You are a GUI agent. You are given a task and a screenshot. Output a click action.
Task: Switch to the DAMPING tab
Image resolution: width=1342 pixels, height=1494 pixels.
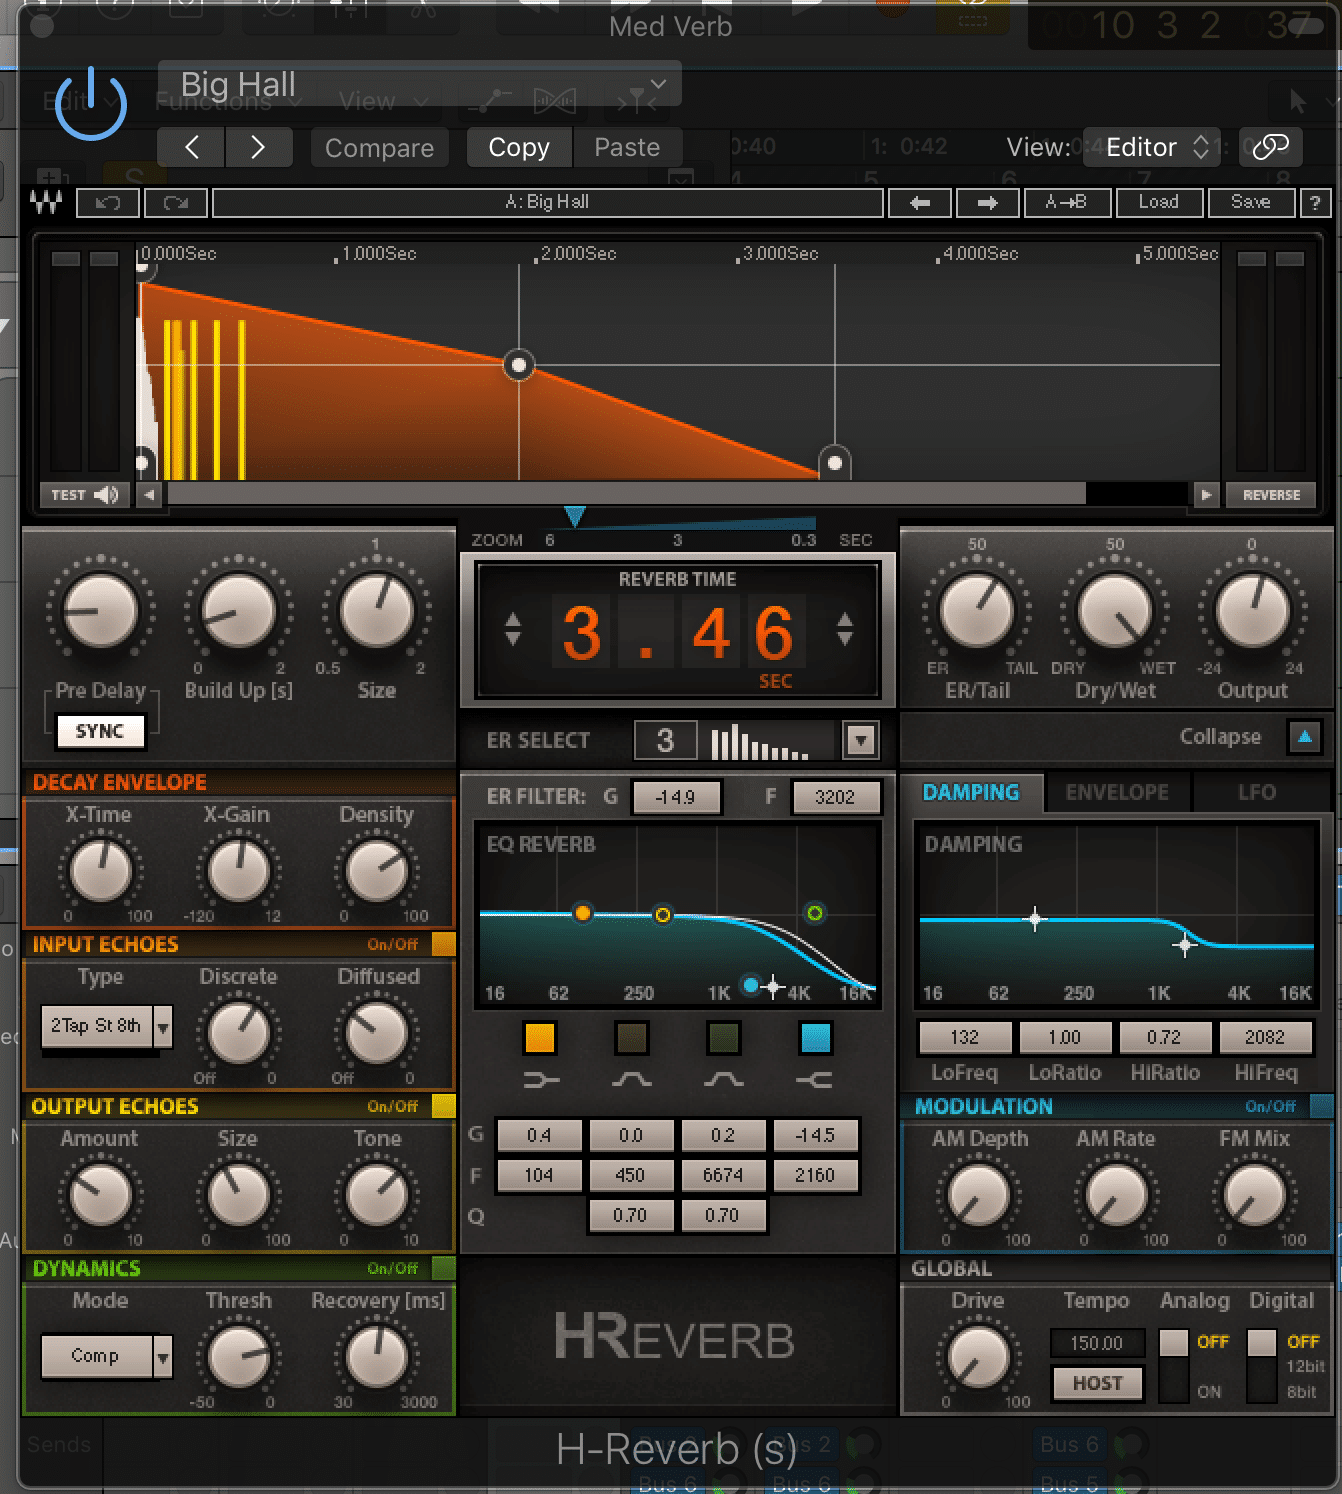[971, 793]
